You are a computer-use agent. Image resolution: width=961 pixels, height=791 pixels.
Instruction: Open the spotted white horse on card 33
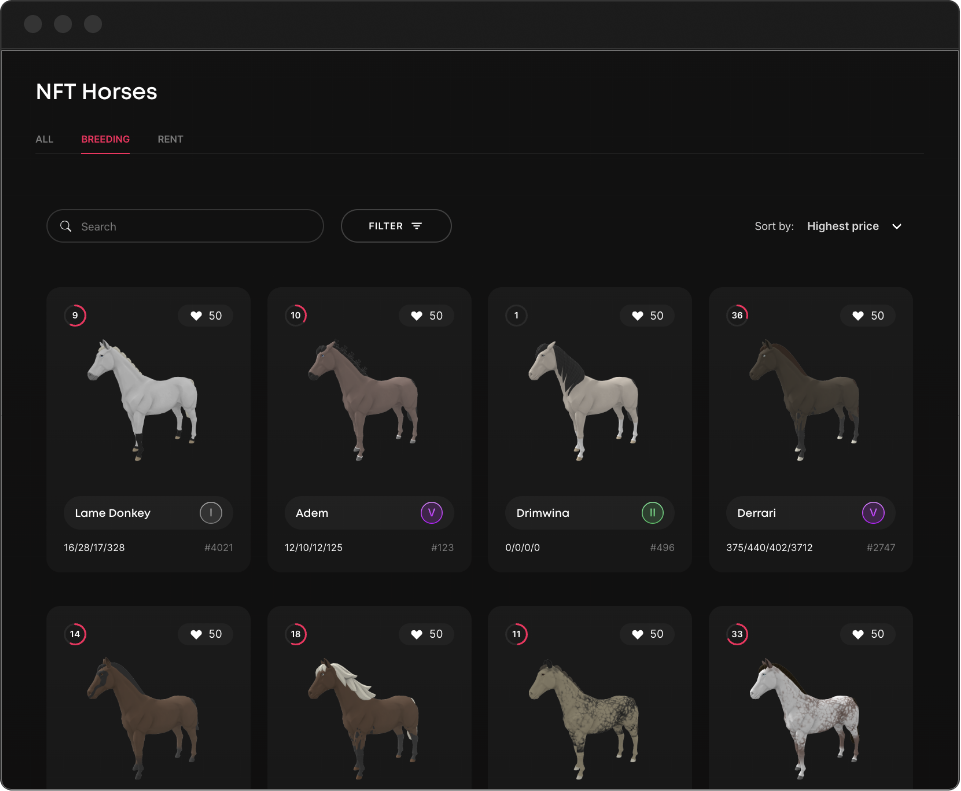point(805,718)
